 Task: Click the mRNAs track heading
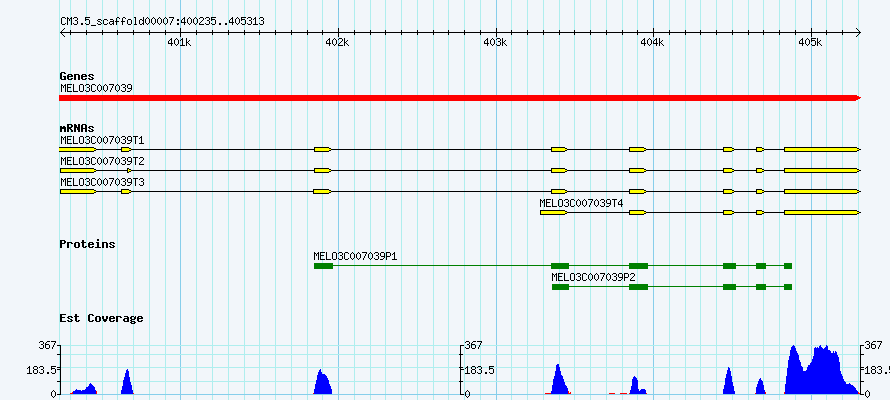tap(77, 128)
